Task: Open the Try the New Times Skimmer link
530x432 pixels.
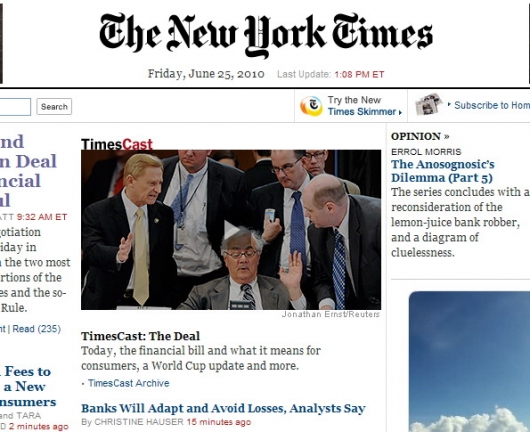Action: pos(365,106)
